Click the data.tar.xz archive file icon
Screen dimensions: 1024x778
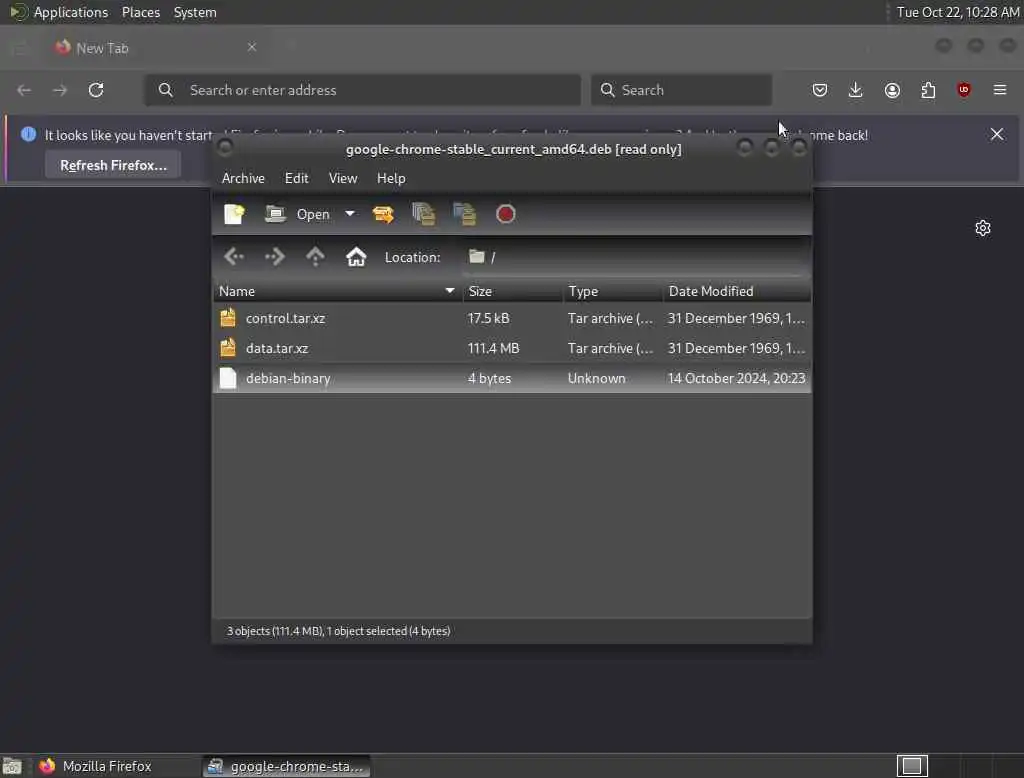(x=228, y=348)
